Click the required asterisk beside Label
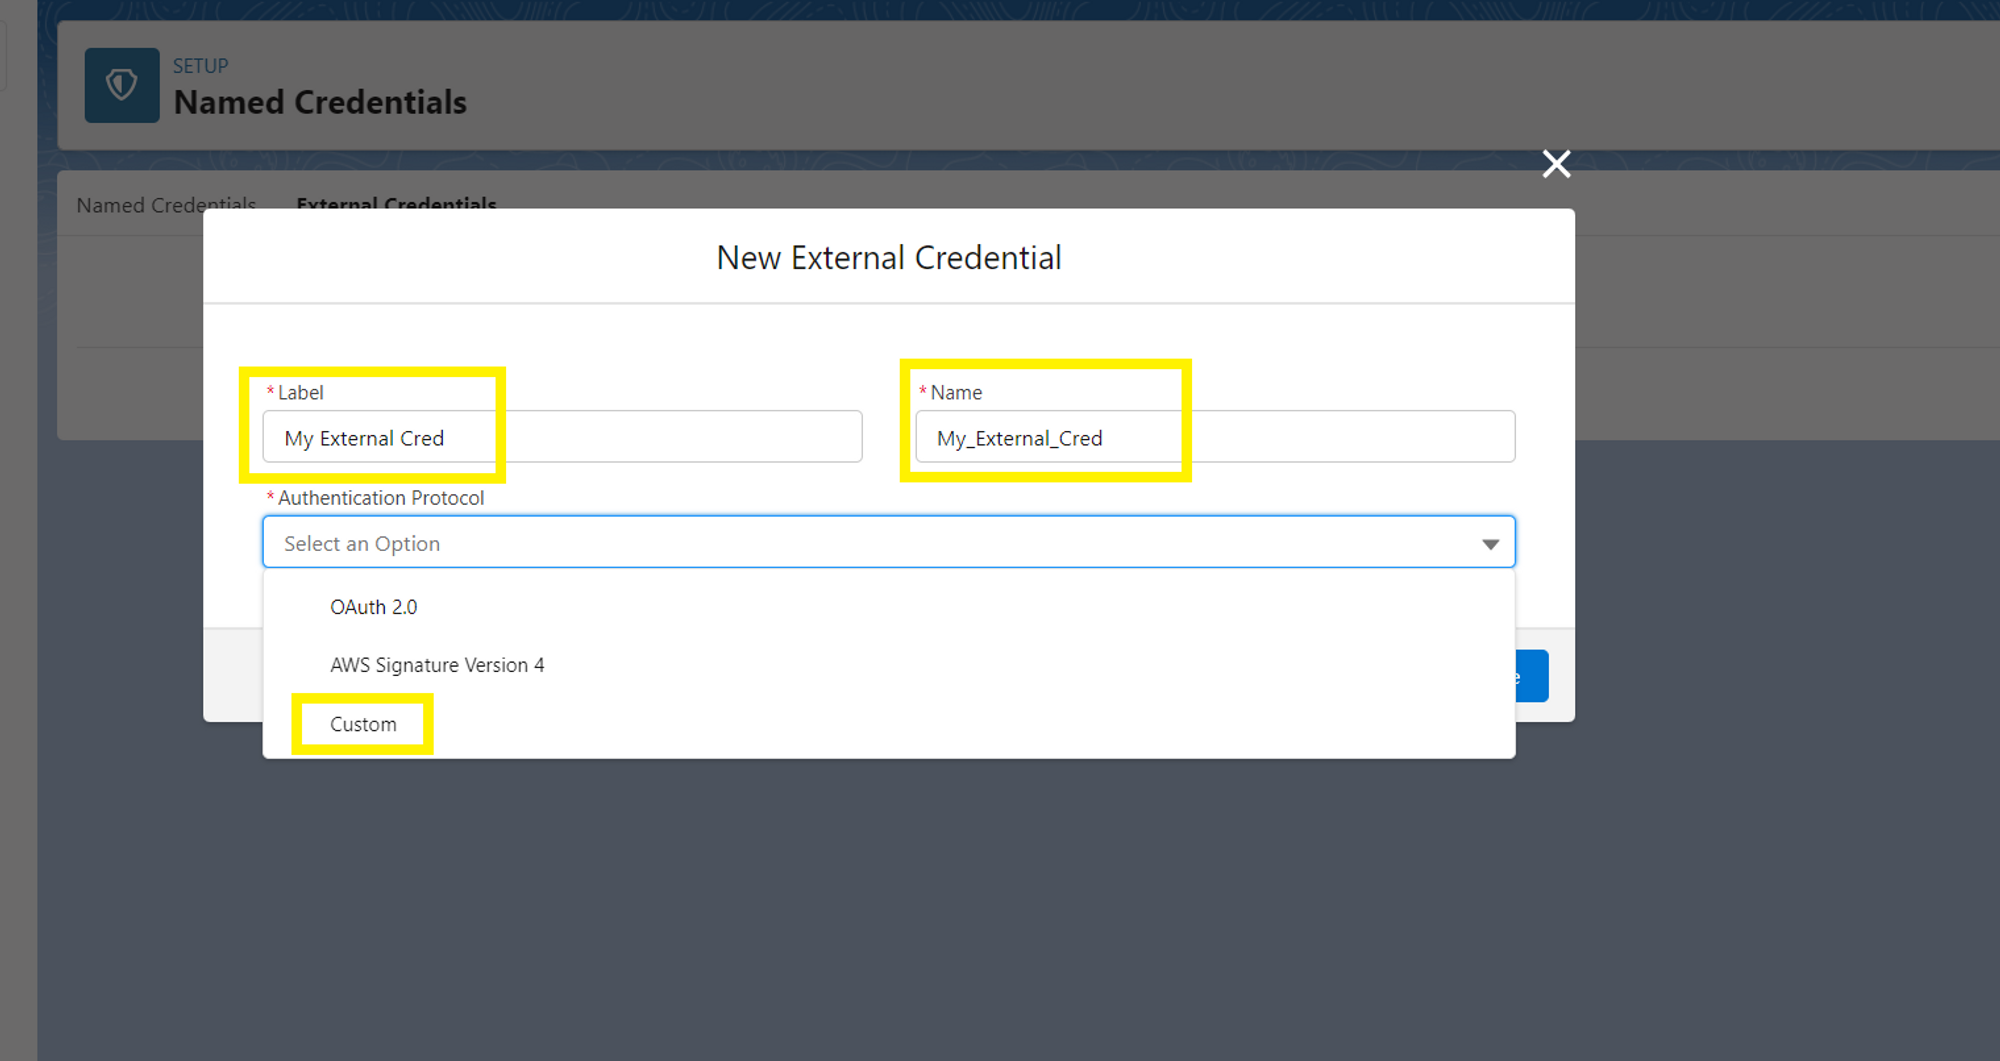The width and height of the screenshot is (2000, 1061). [269, 392]
